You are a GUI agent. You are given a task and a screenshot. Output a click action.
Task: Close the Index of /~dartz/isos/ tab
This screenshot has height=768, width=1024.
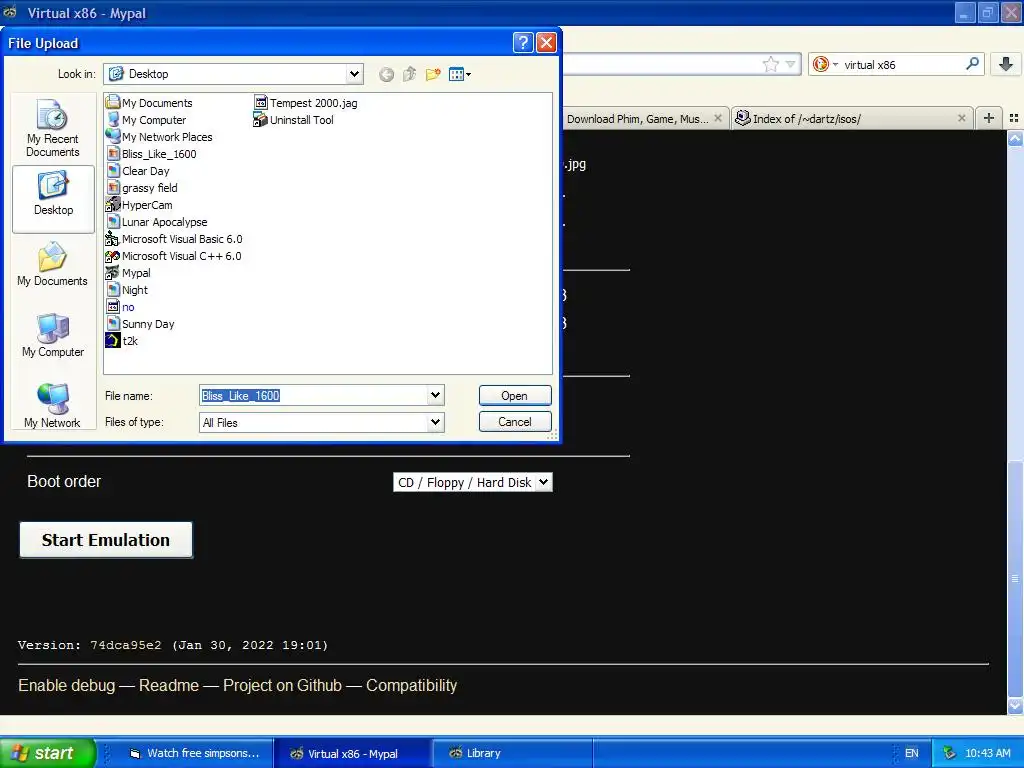click(x=961, y=118)
